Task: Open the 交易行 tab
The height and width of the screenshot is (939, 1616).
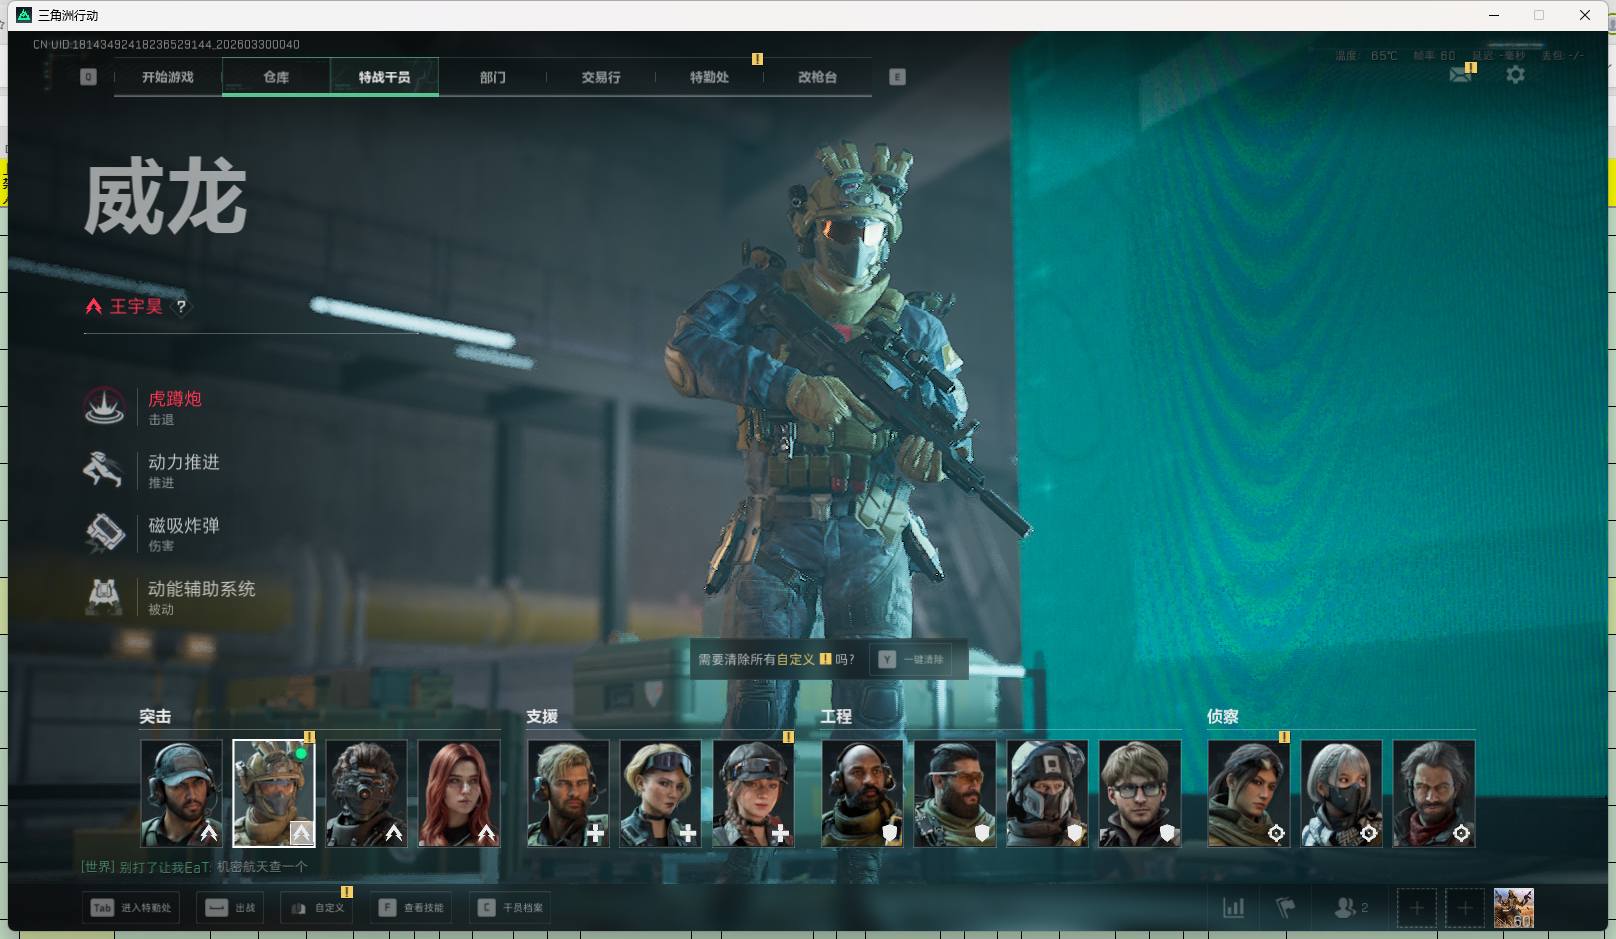Action: coord(601,77)
